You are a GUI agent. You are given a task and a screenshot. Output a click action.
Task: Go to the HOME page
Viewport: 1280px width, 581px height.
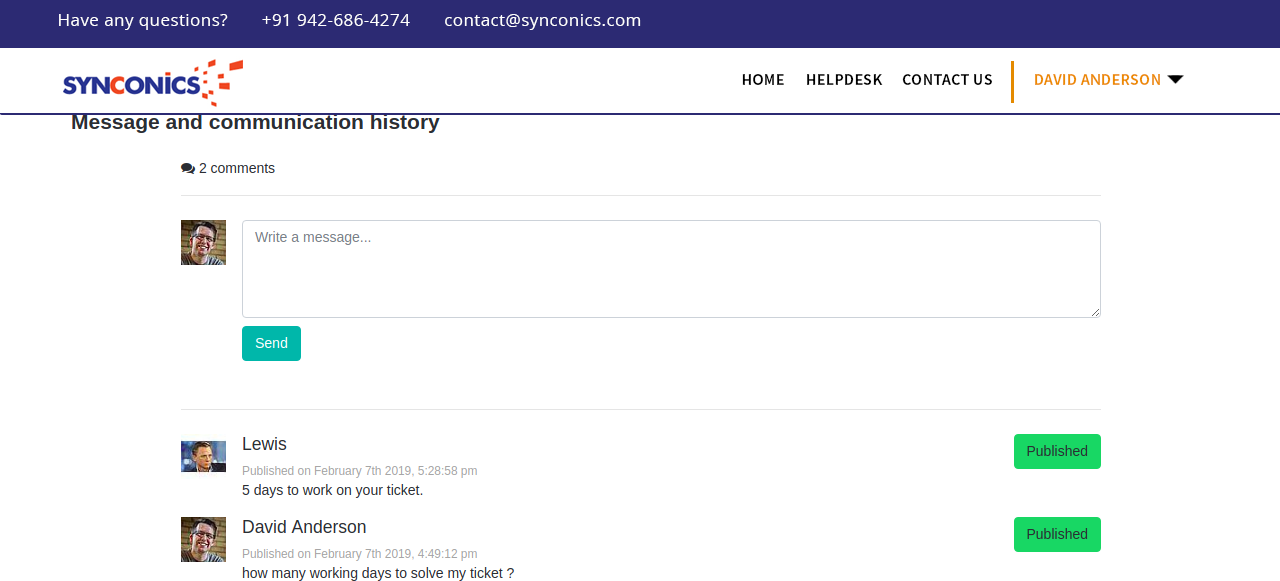pyautogui.click(x=763, y=80)
